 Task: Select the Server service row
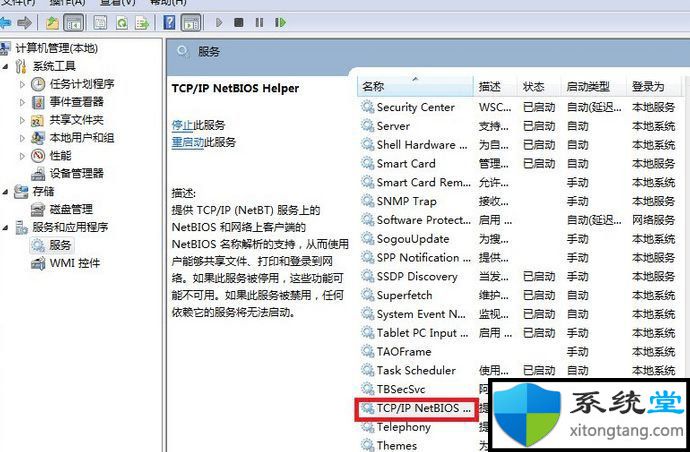519,126
